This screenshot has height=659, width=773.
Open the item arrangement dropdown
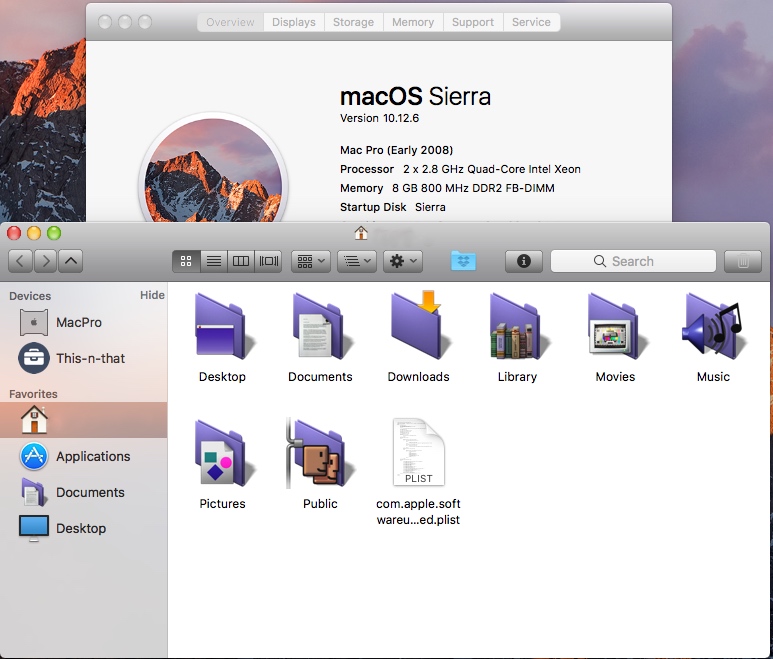tap(311, 261)
